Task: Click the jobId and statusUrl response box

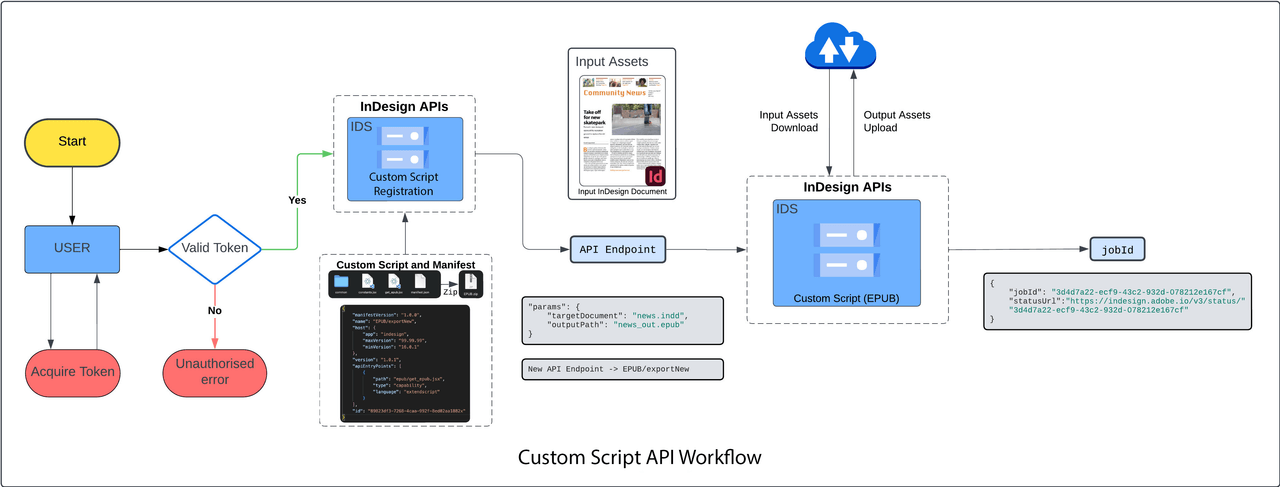Action: tap(1116, 300)
